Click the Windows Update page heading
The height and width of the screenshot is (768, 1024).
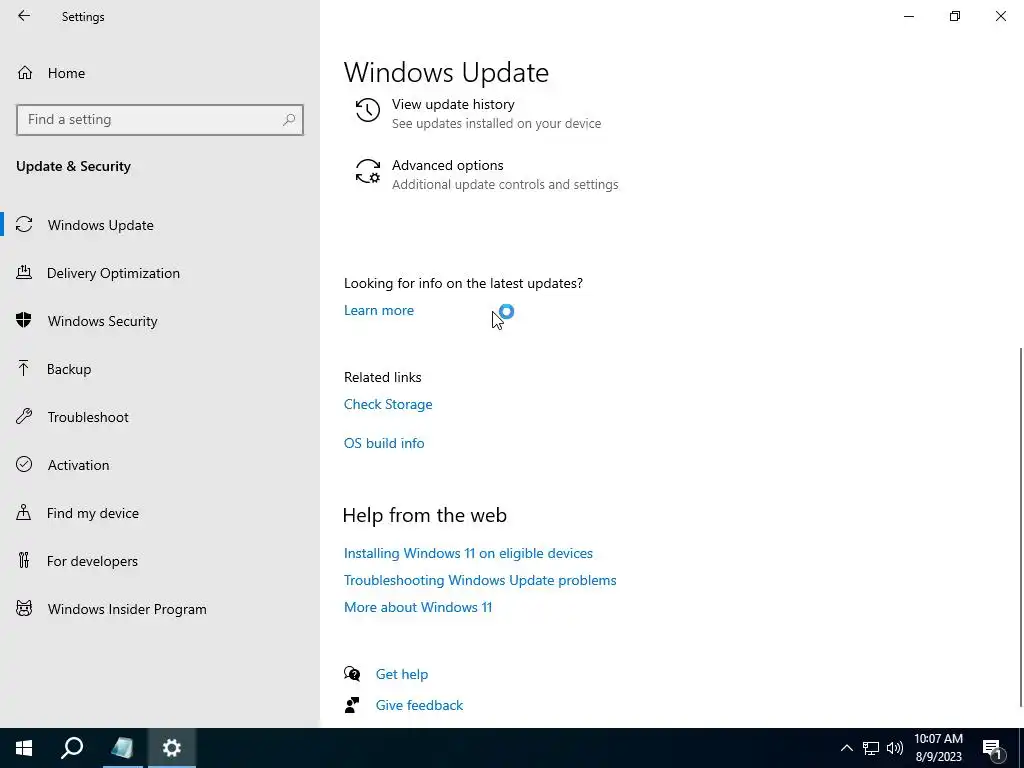pyautogui.click(x=446, y=72)
